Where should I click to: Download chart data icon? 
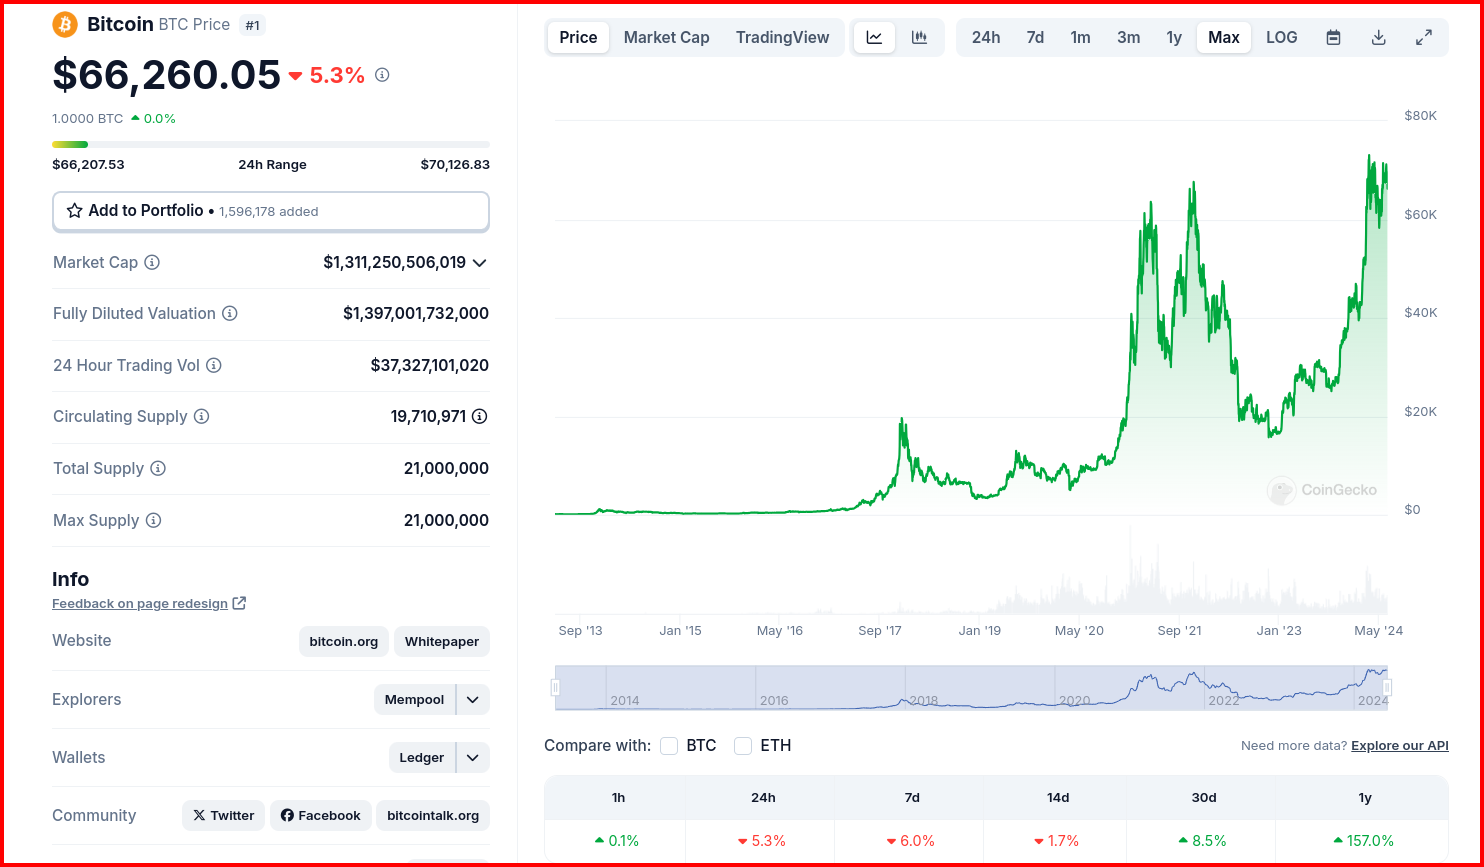tap(1378, 38)
